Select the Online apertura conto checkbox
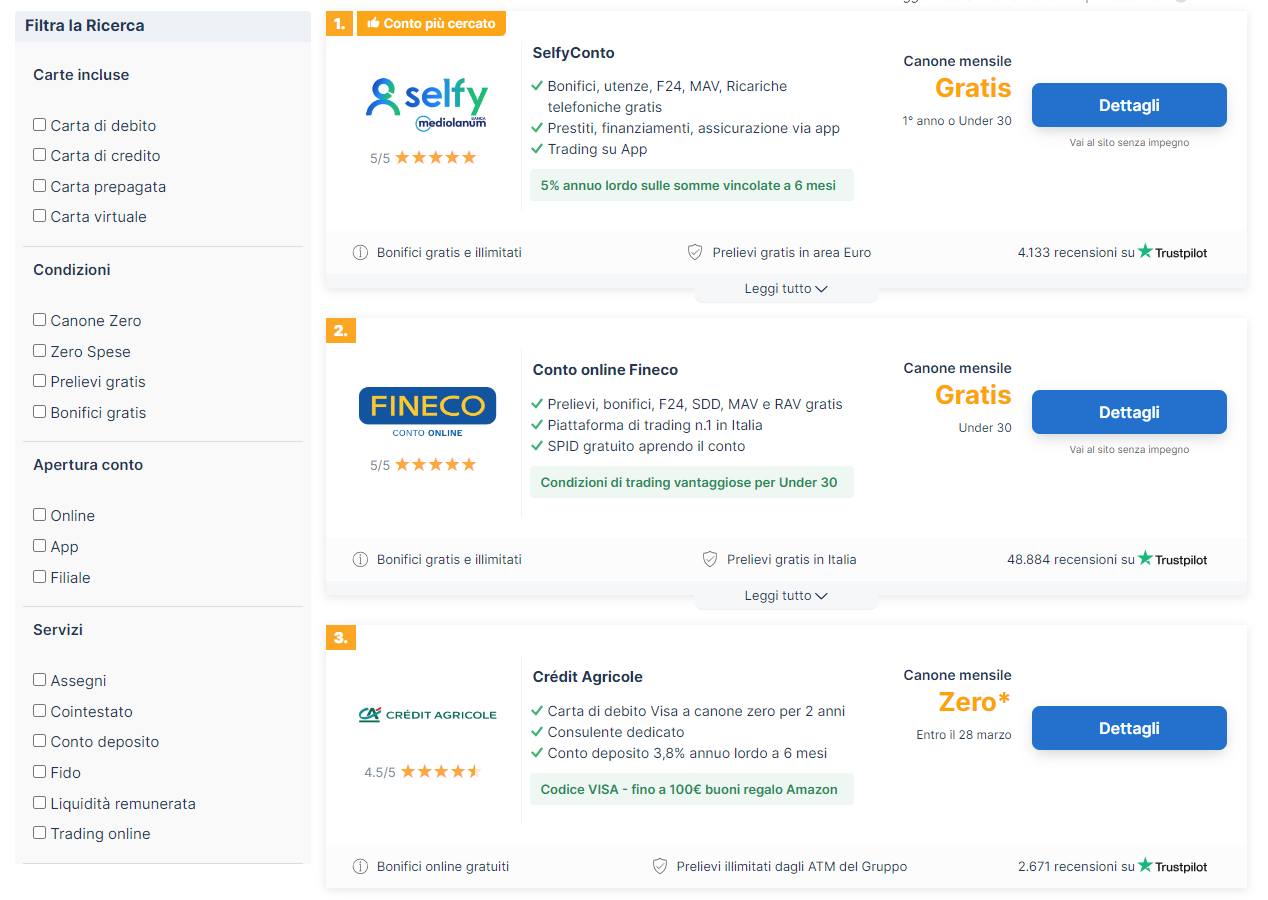 click(x=40, y=515)
